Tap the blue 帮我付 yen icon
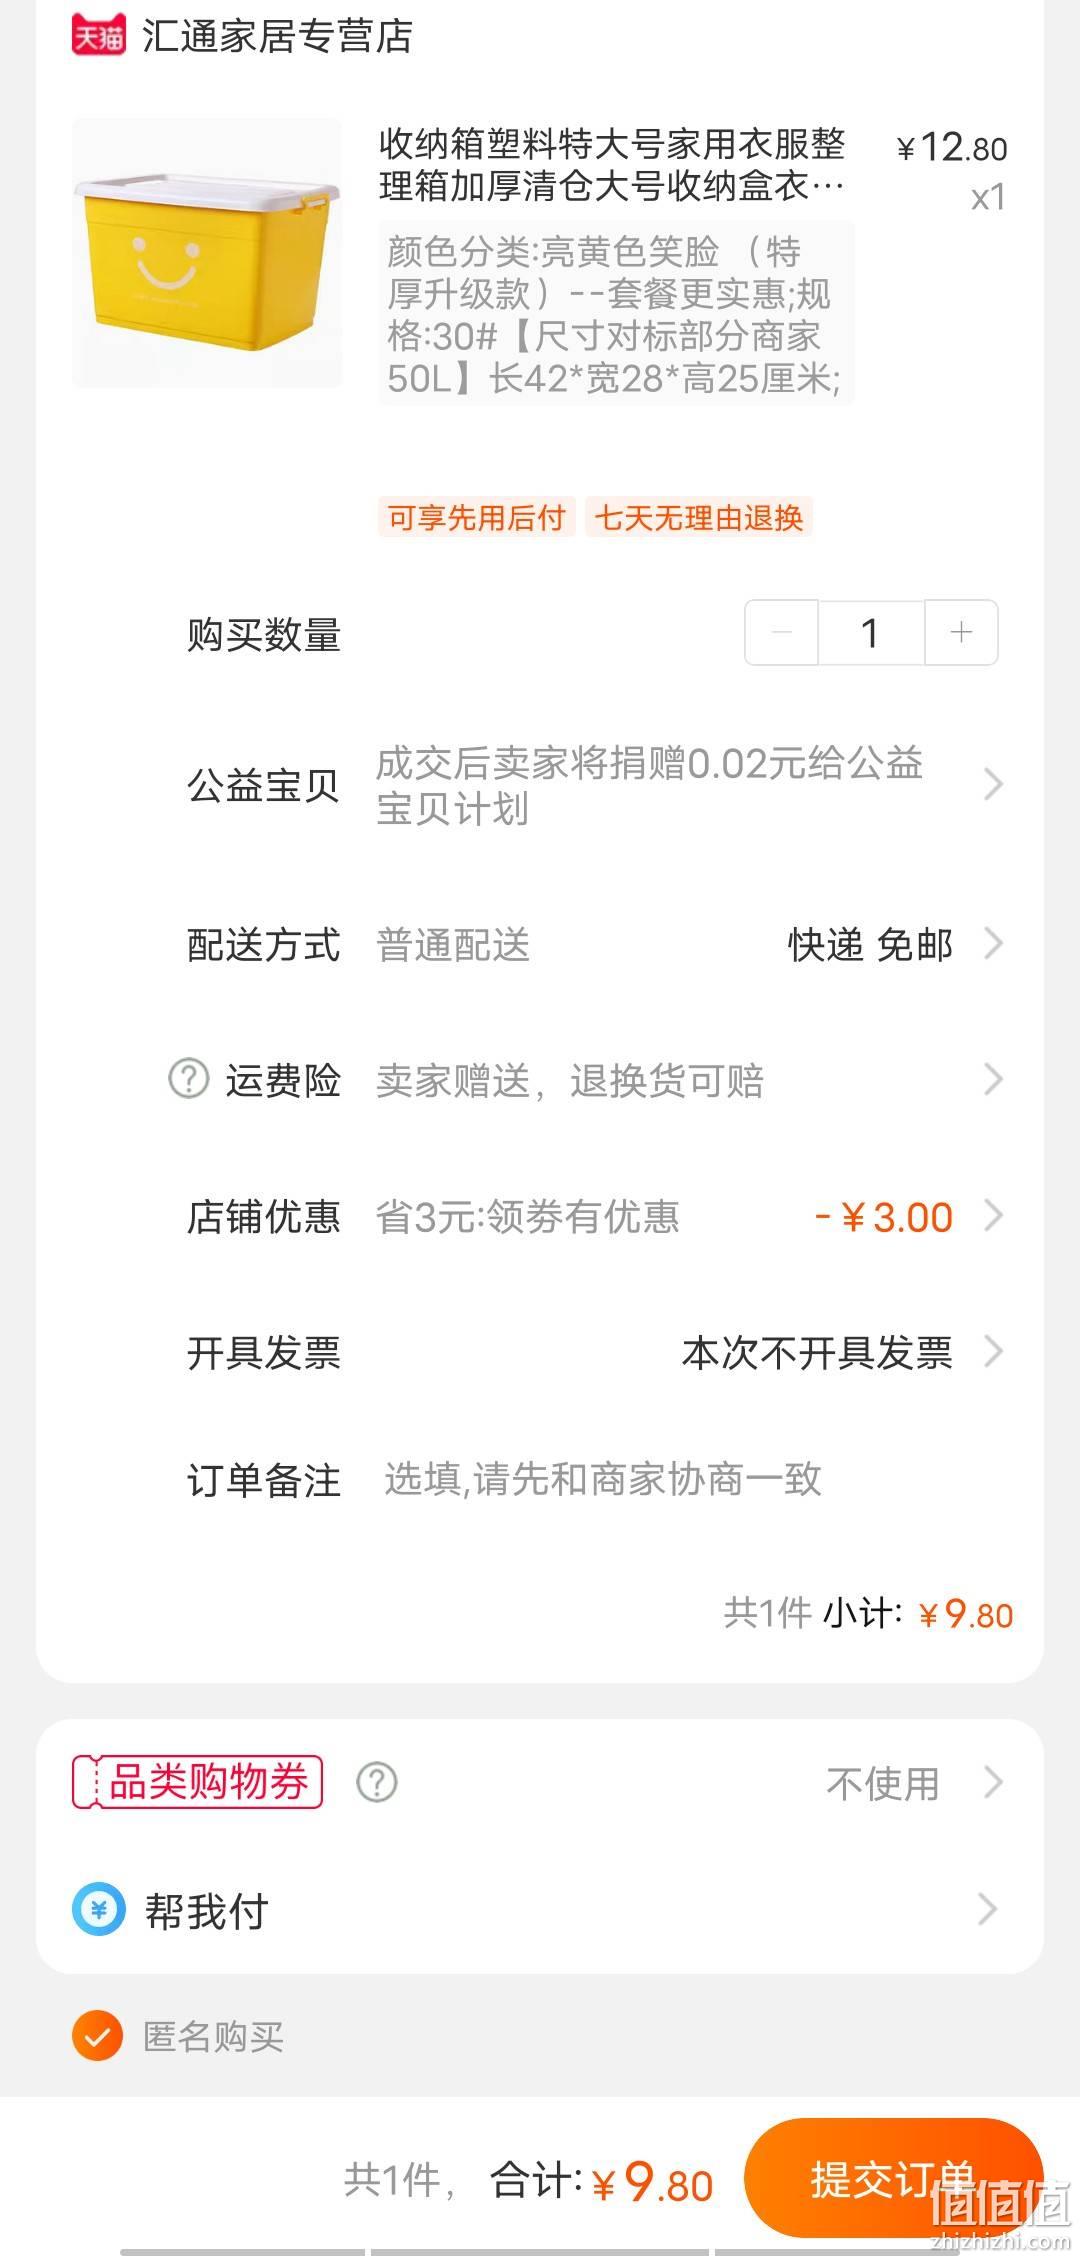This screenshot has height=2259, width=1080. (x=99, y=1909)
